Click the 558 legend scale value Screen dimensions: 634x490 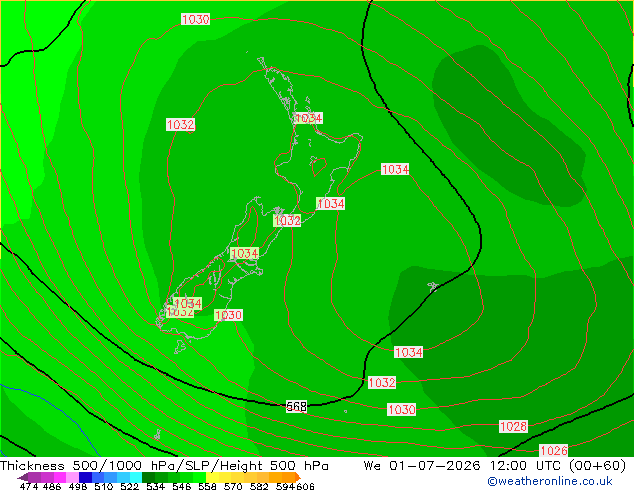tap(207, 486)
